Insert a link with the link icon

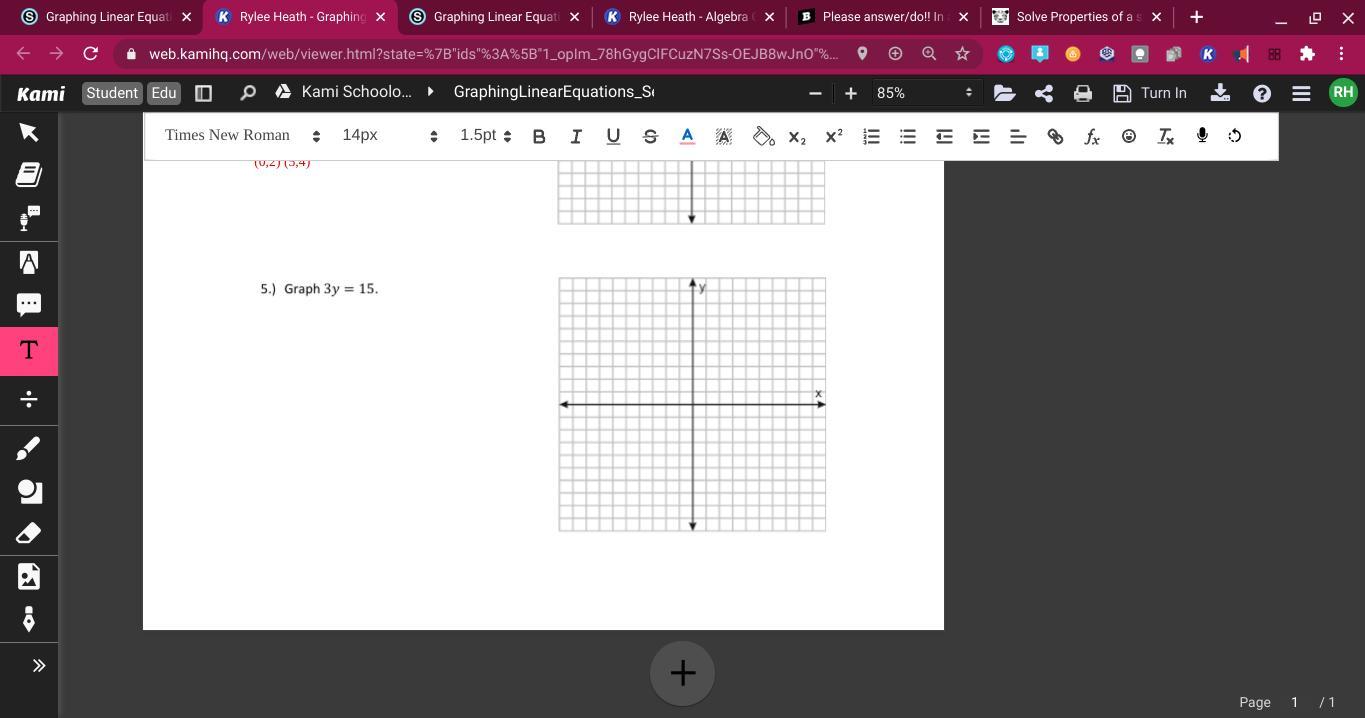1055,136
